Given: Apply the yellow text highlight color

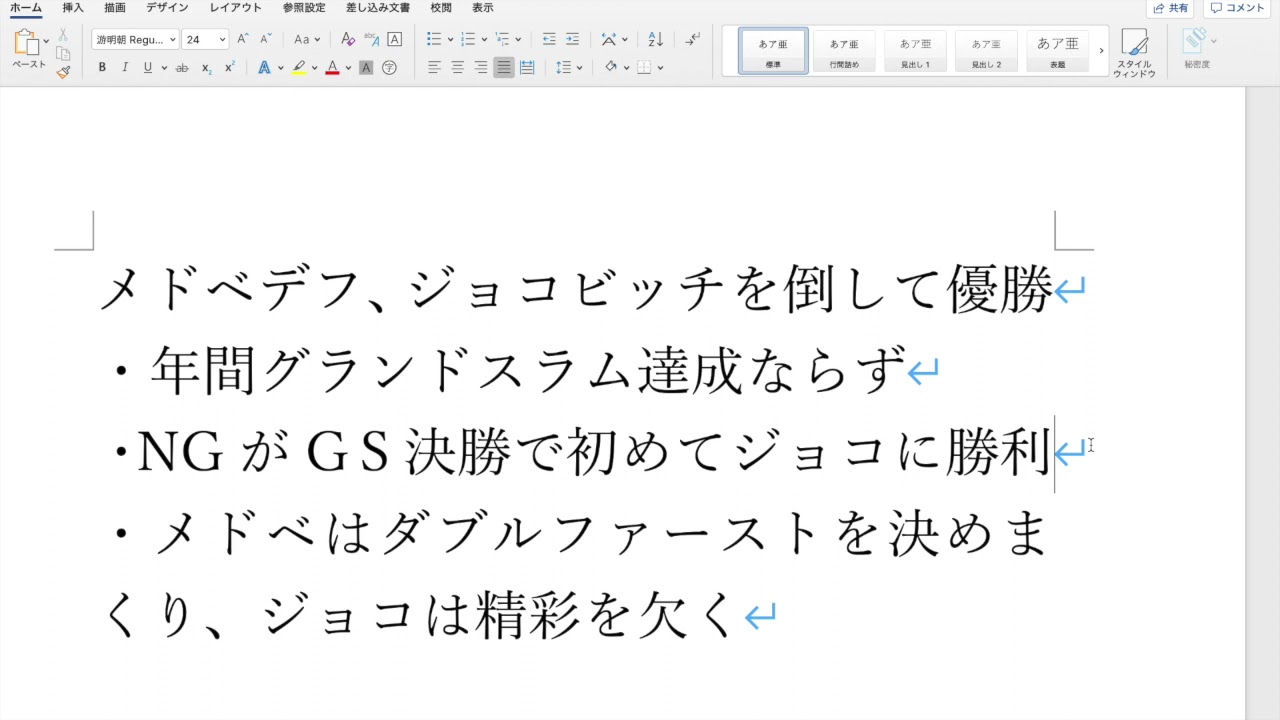Looking at the screenshot, I should [x=299, y=68].
